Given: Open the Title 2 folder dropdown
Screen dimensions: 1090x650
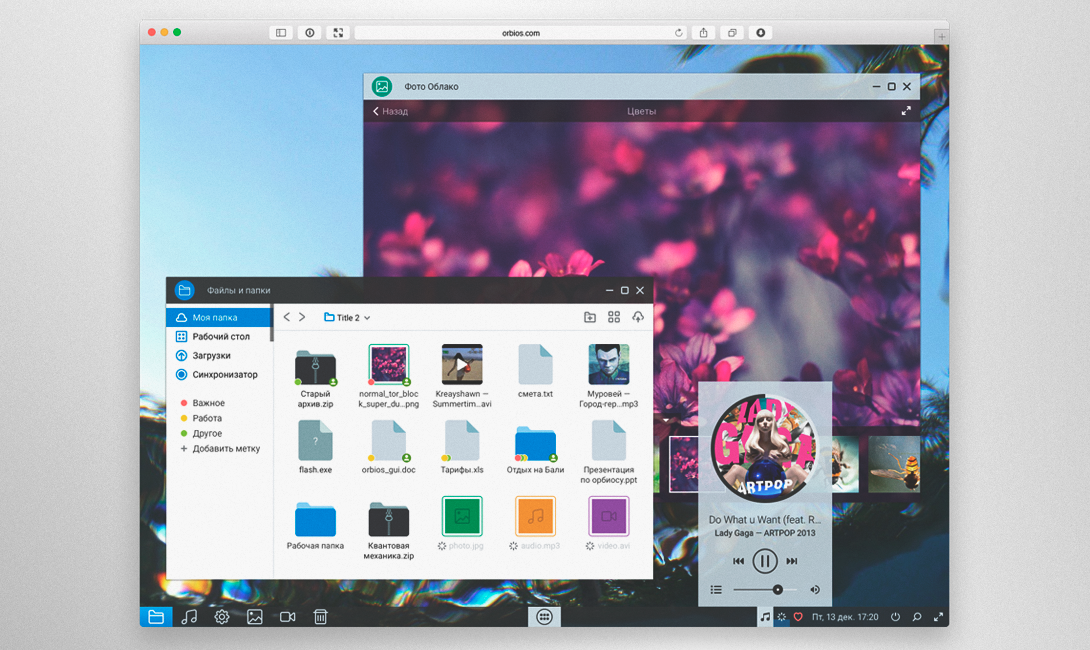Looking at the screenshot, I should [x=347, y=318].
